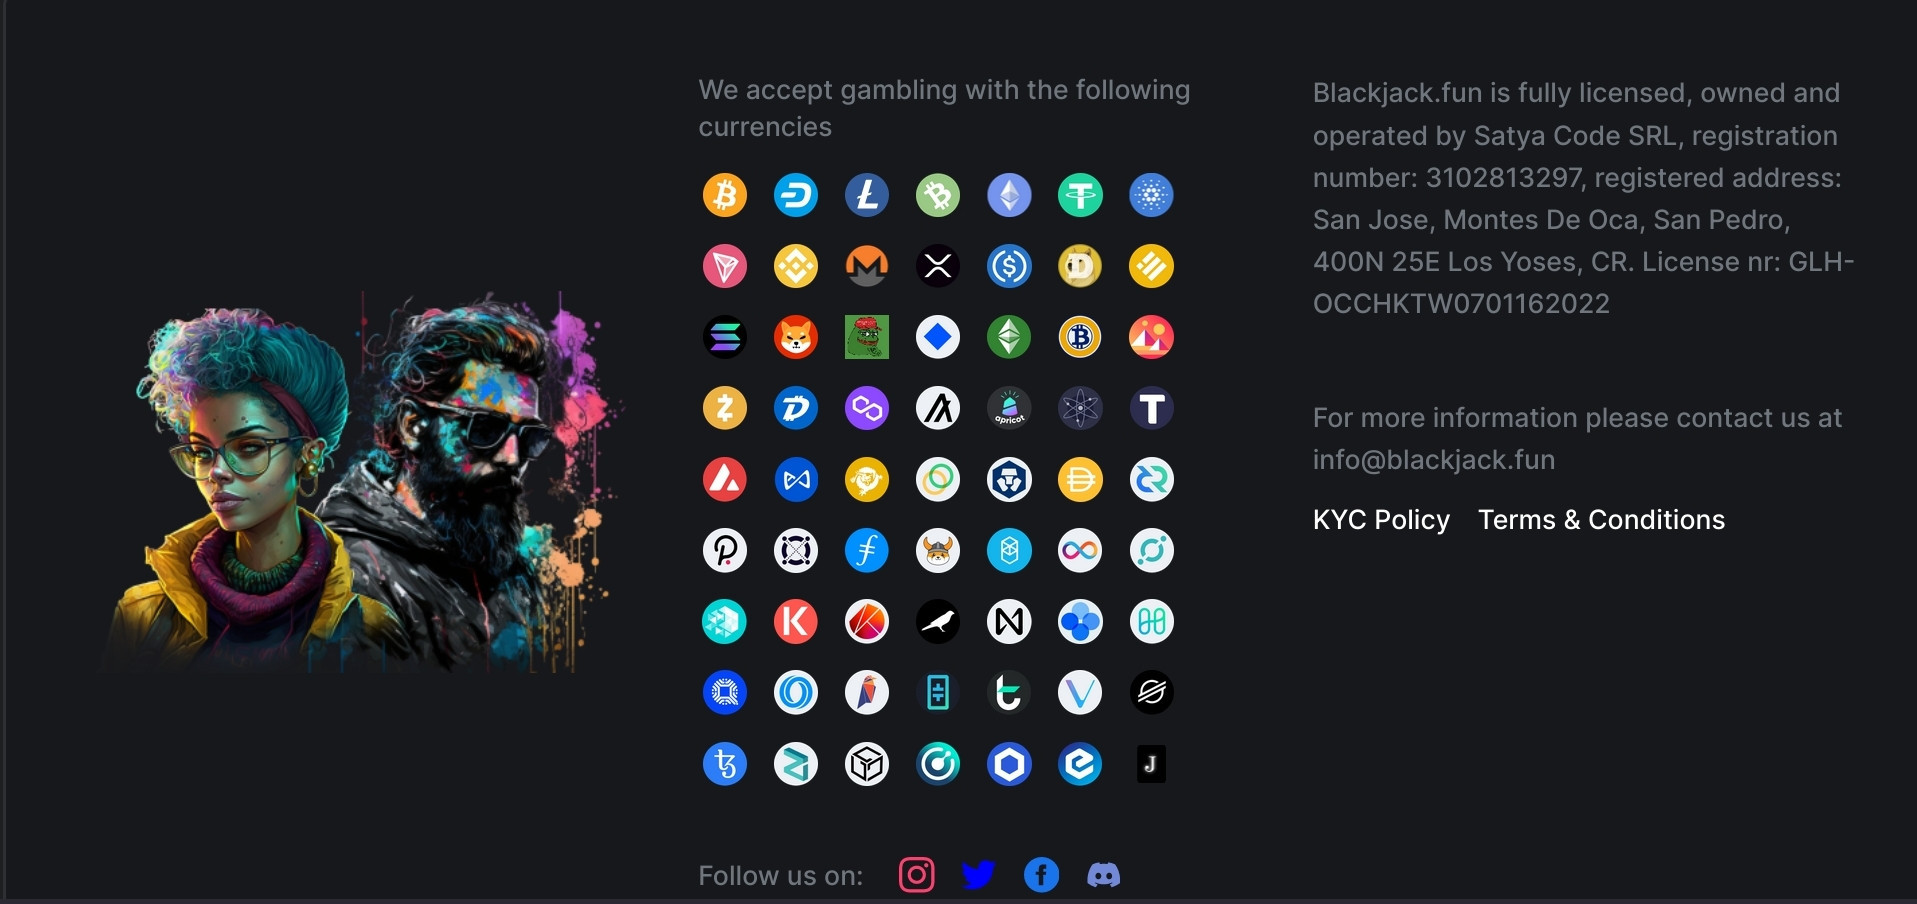Click the Shiba Inu currency icon
Viewport: 1917px width, 904px height.
(x=796, y=337)
